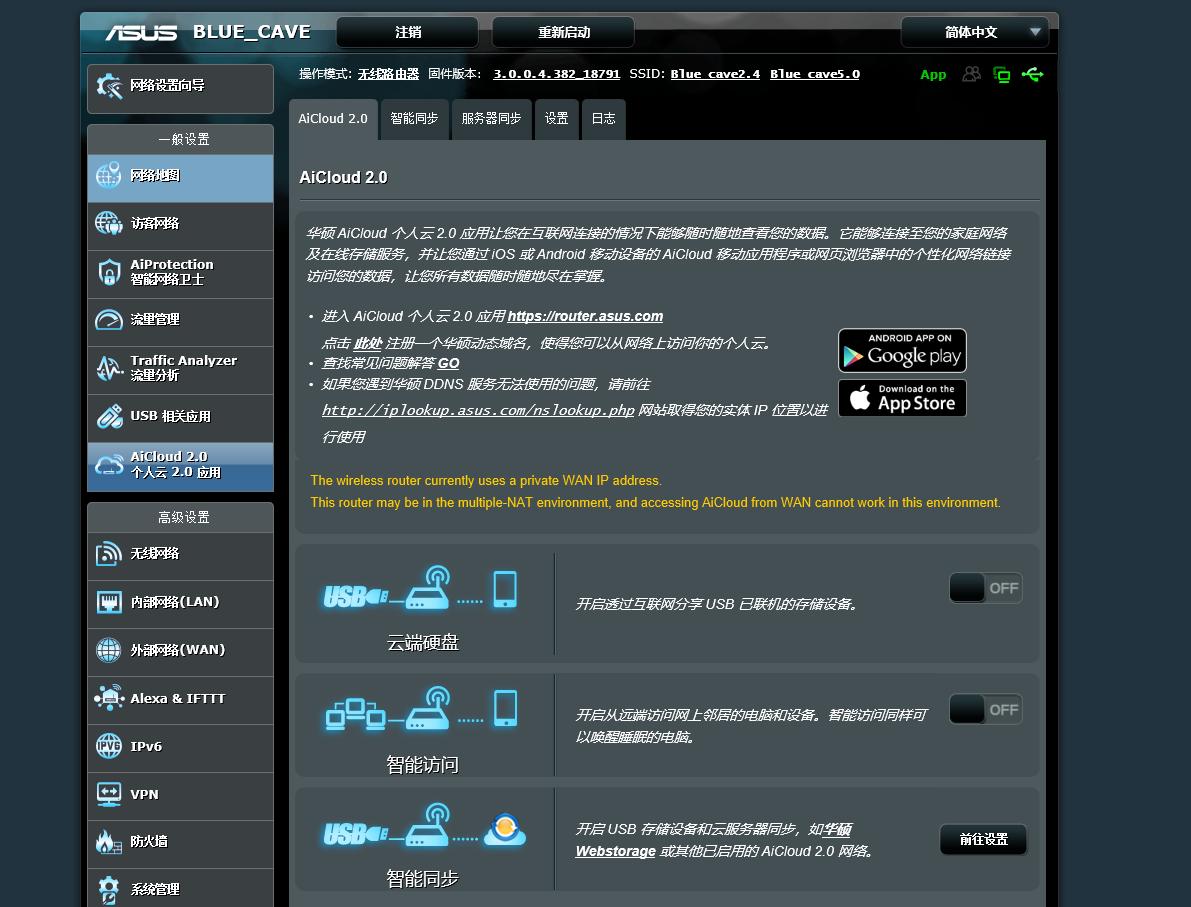Screen dimensions: 1191x907
Task: Open the 日志 log tab
Action: pyautogui.click(x=603, y=119)
